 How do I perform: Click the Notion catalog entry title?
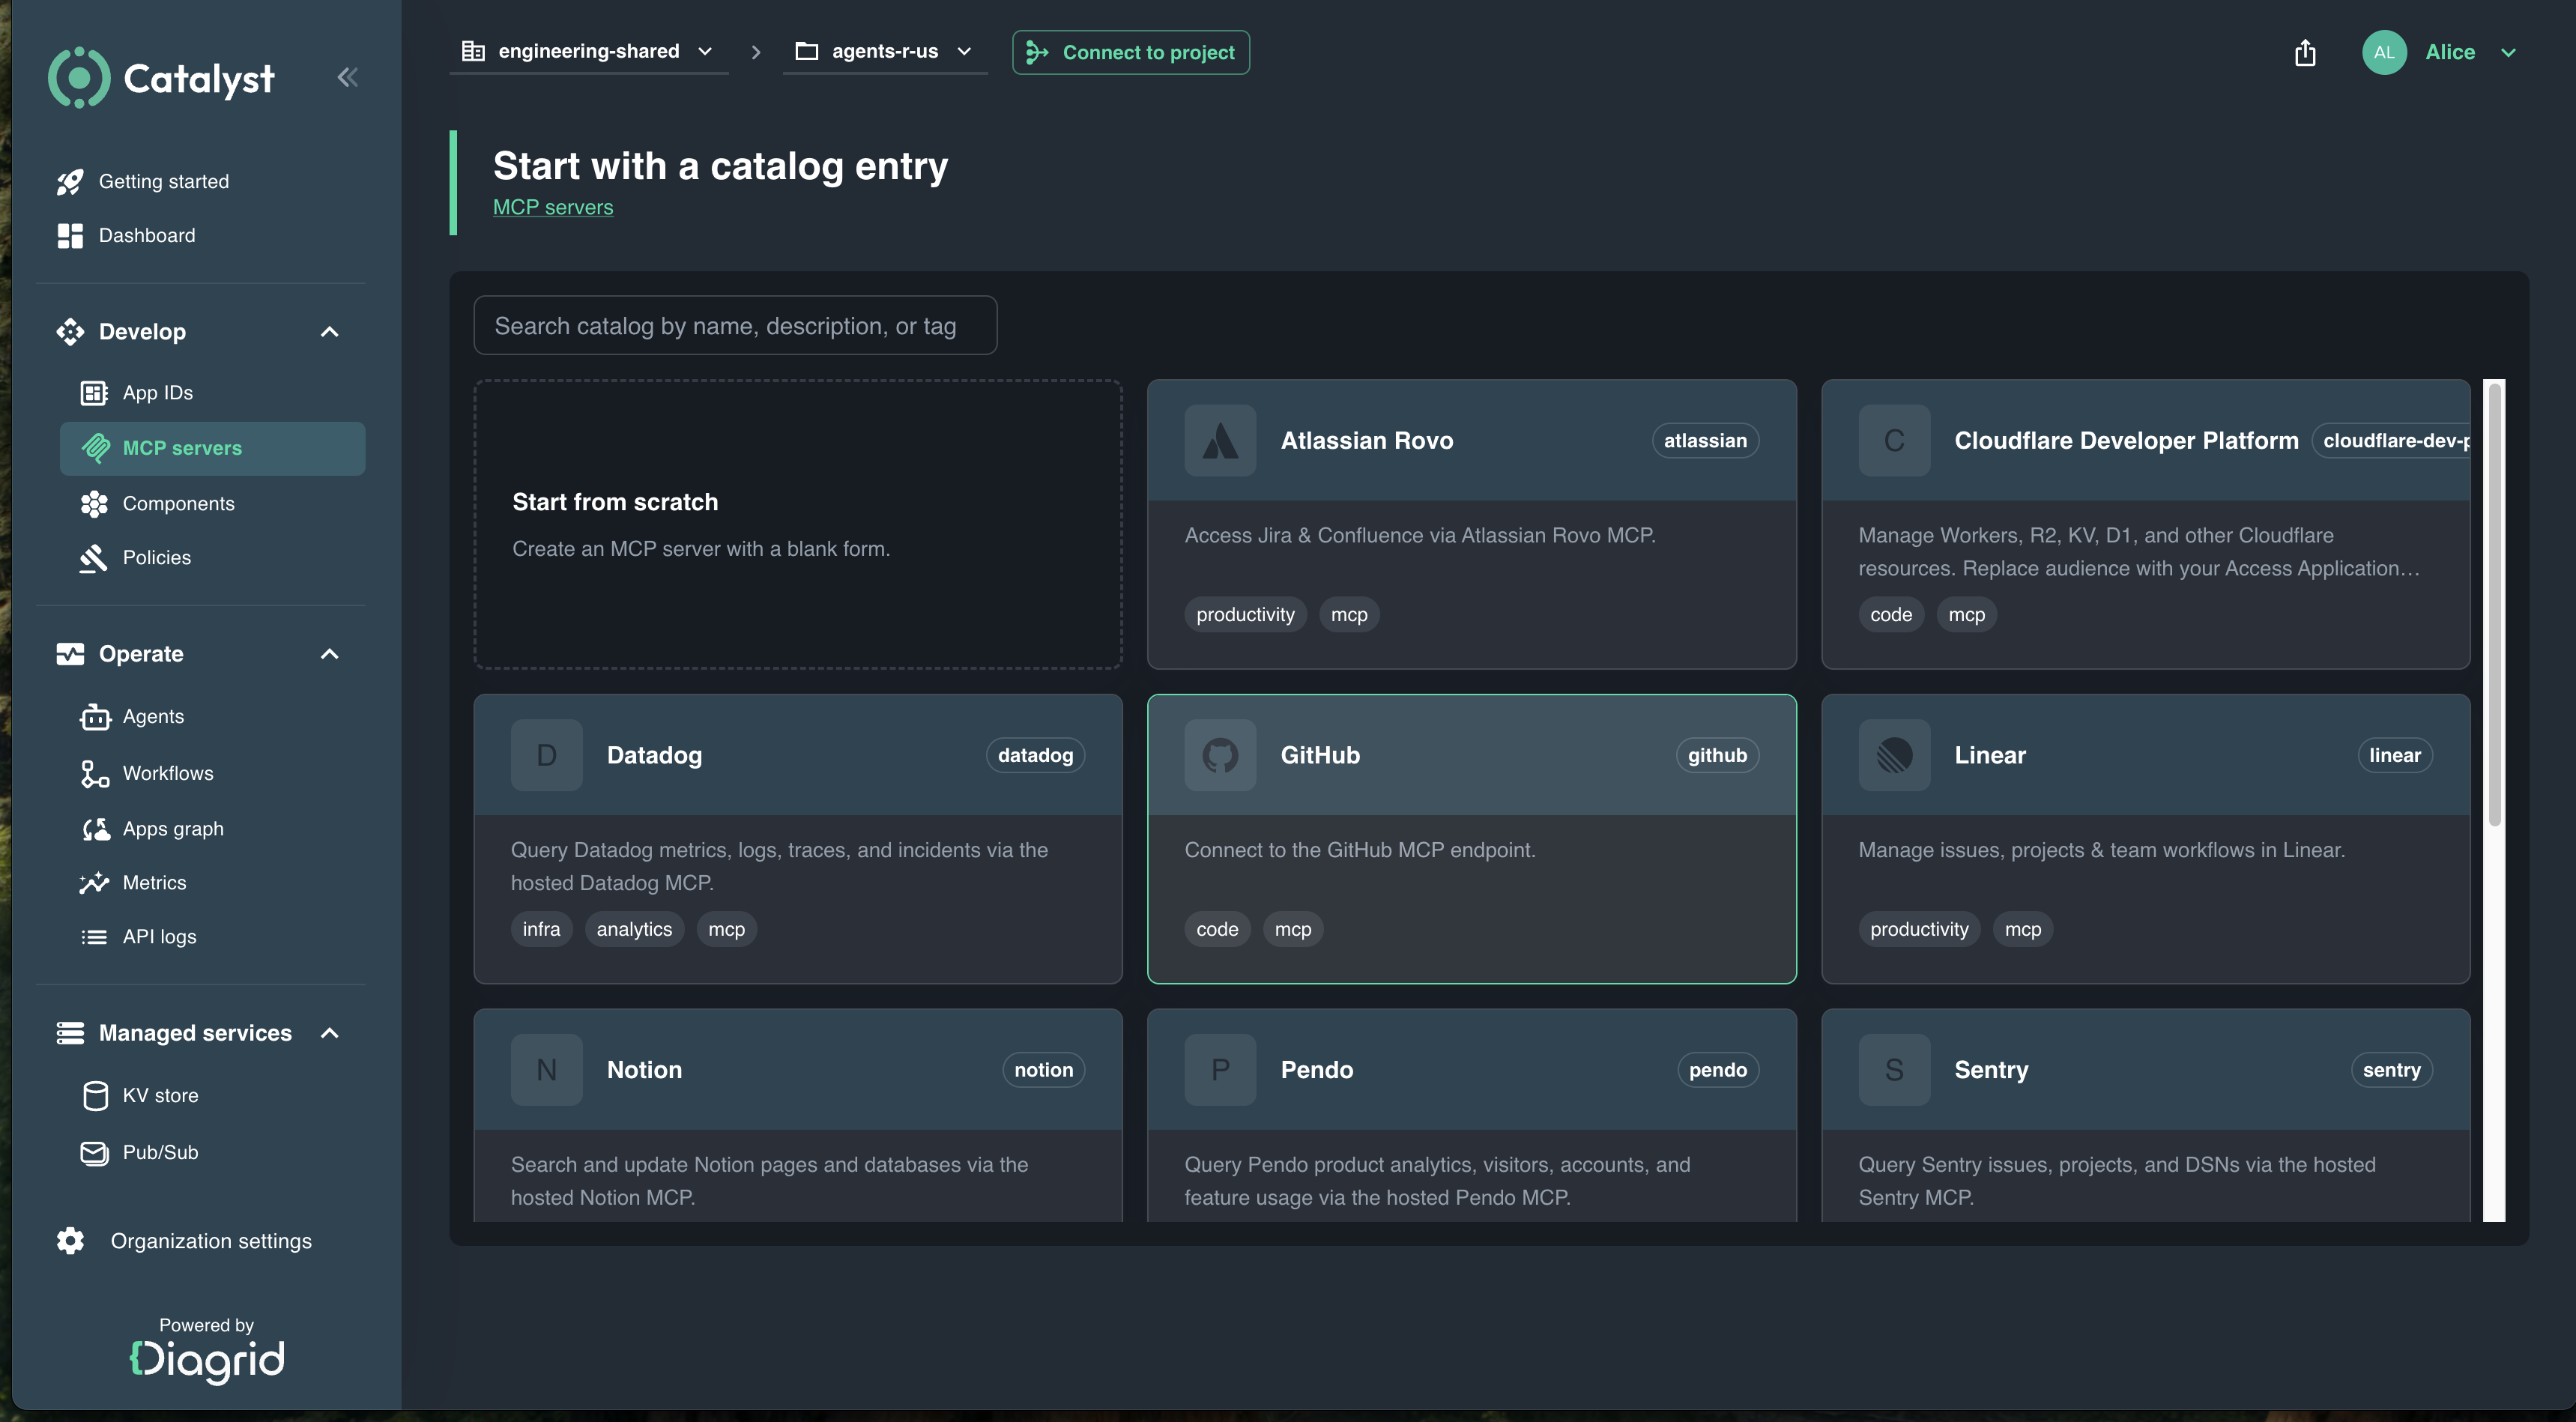pyautogui.click(x=644, y=1070)
